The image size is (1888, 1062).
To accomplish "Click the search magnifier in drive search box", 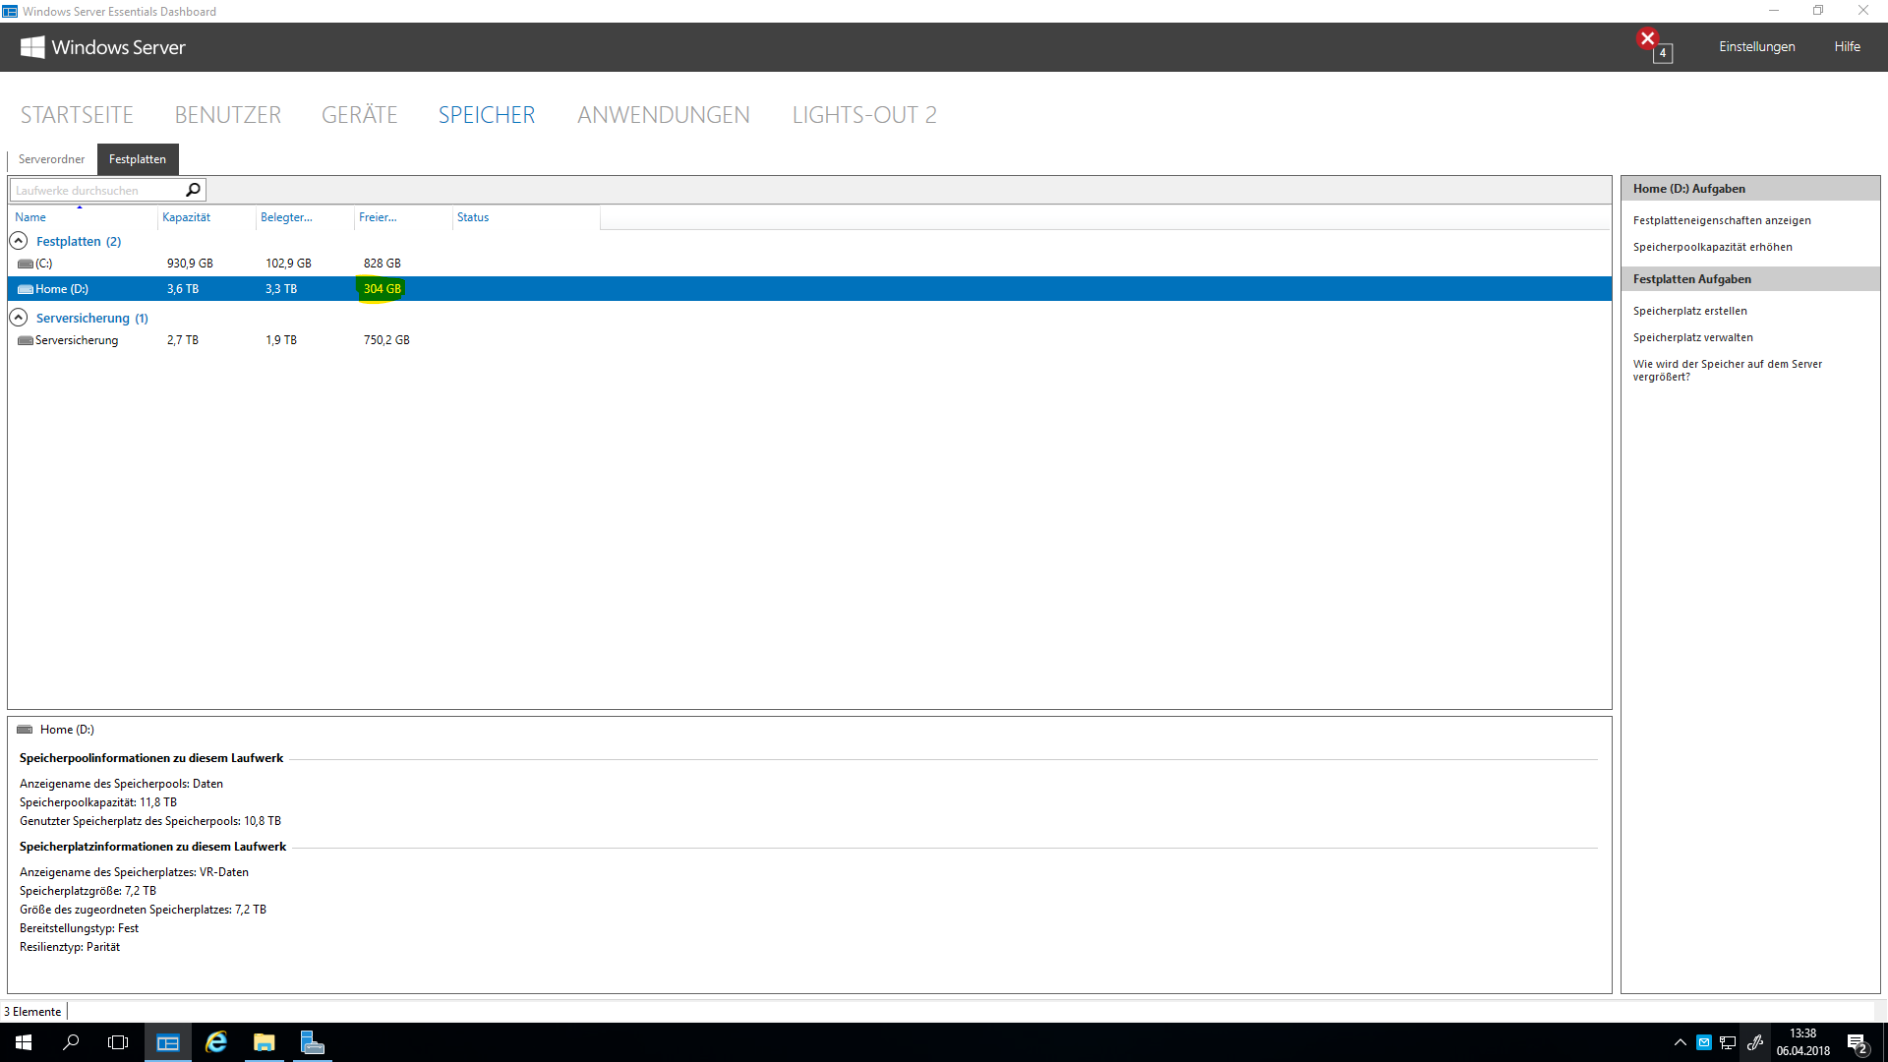I will pyautogui.click(x=192, y=189).
